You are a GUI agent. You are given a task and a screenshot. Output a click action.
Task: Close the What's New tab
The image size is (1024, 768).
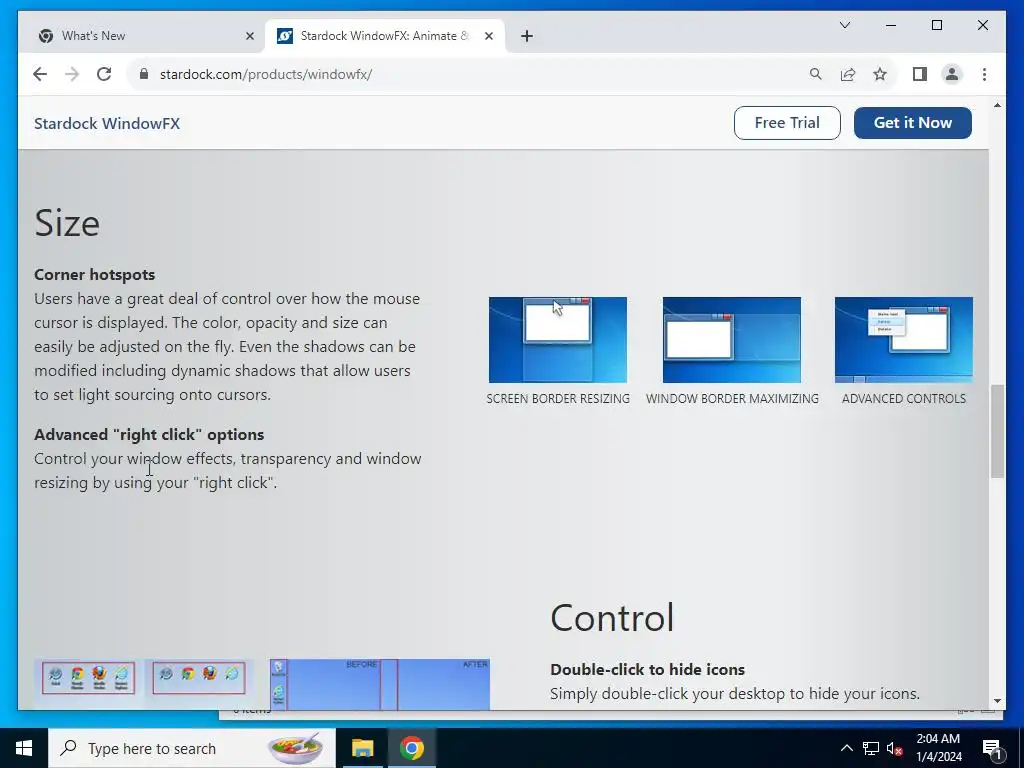click(x=249, y=36)
